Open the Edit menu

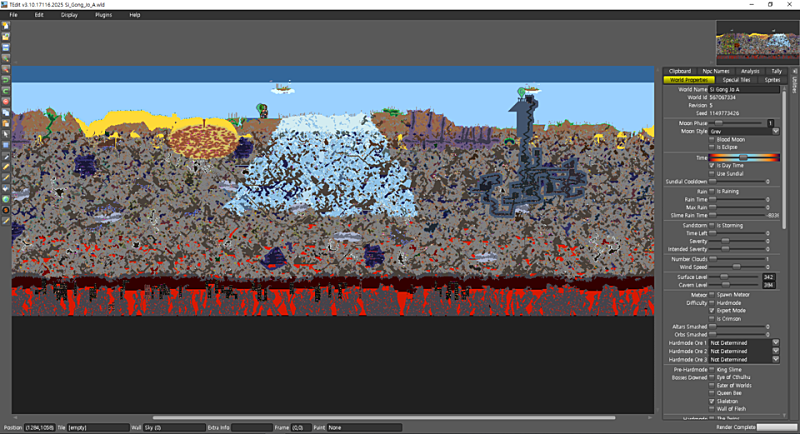click(39, 15)
